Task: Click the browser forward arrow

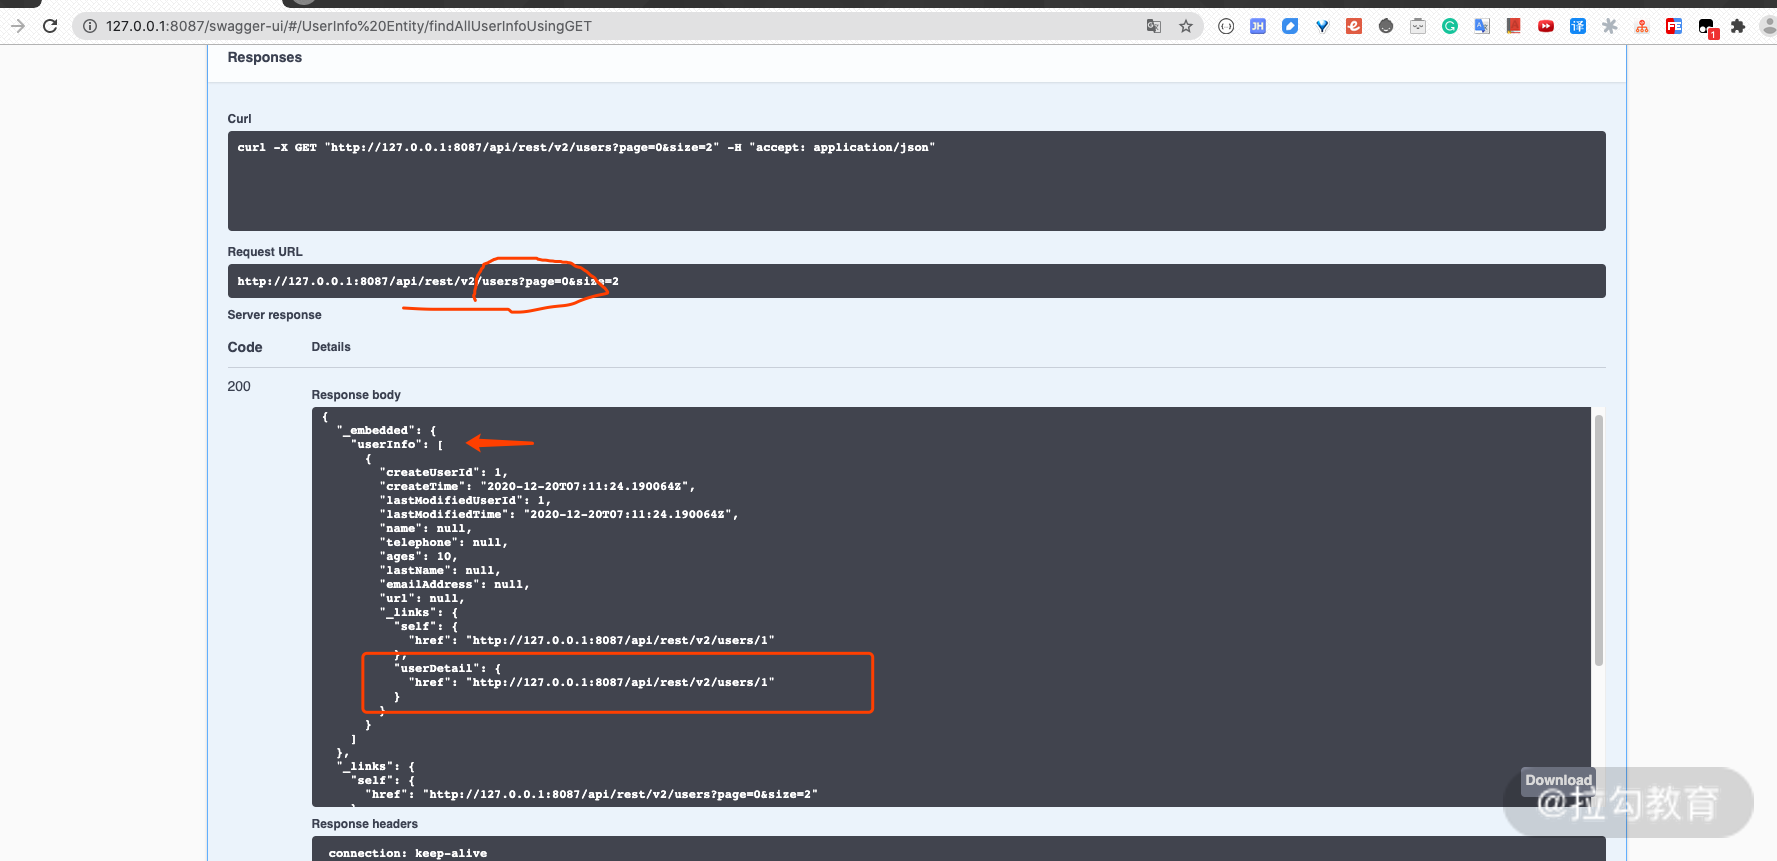Action: tap(18, 26)
